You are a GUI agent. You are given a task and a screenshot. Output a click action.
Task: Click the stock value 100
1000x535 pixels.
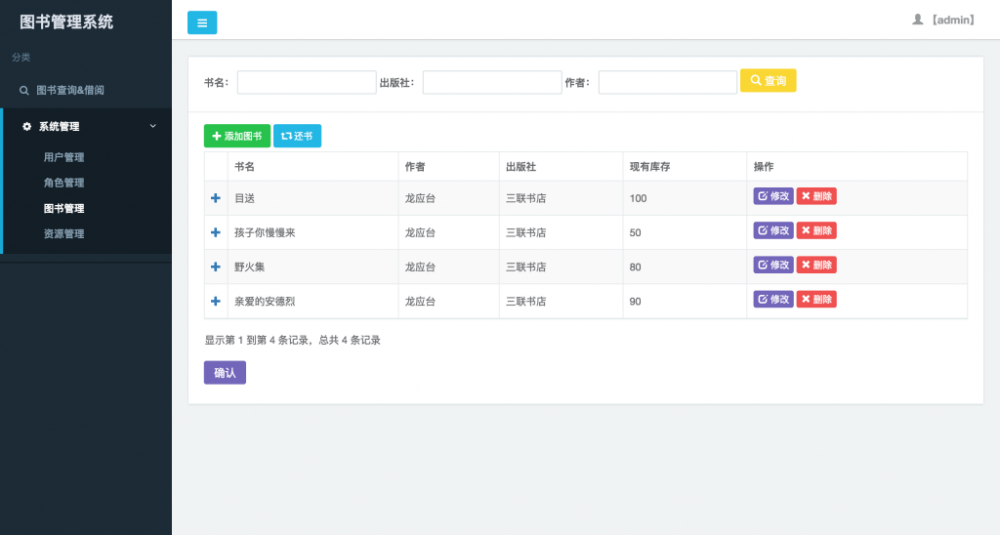coord(638,198)
